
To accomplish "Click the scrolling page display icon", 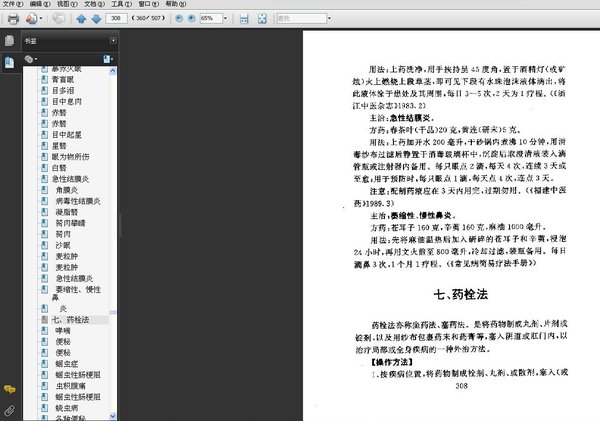I will coord(244,18).
